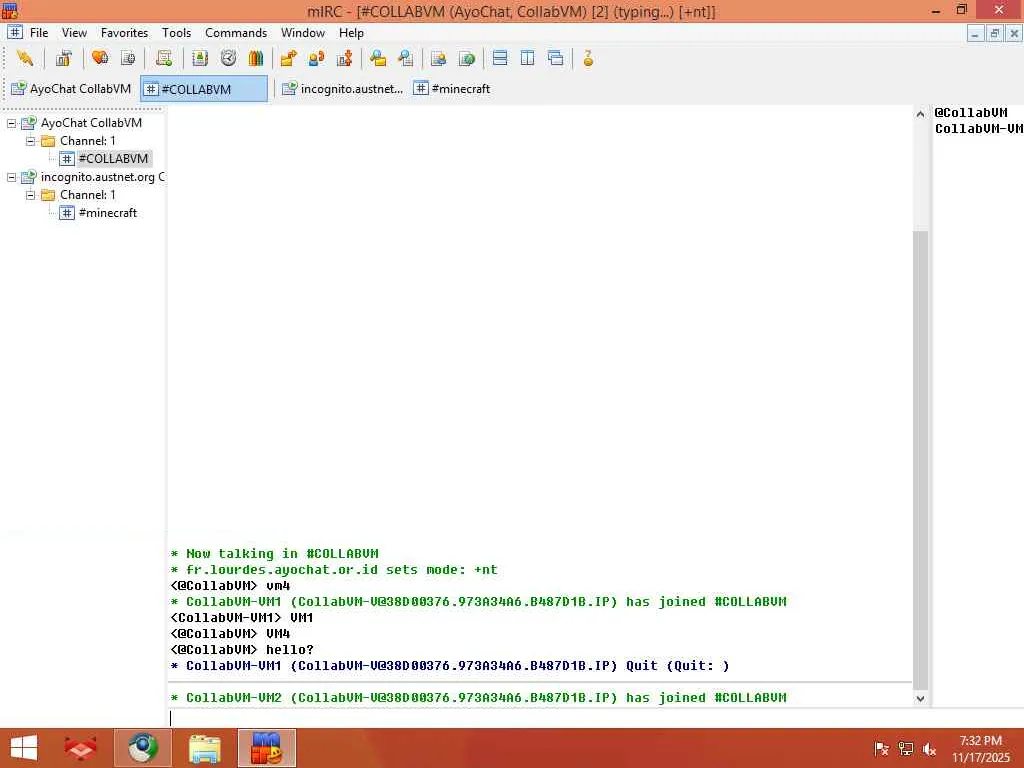
Task: Click the About mIRC figure icon
Action: [x=588, y=59]
